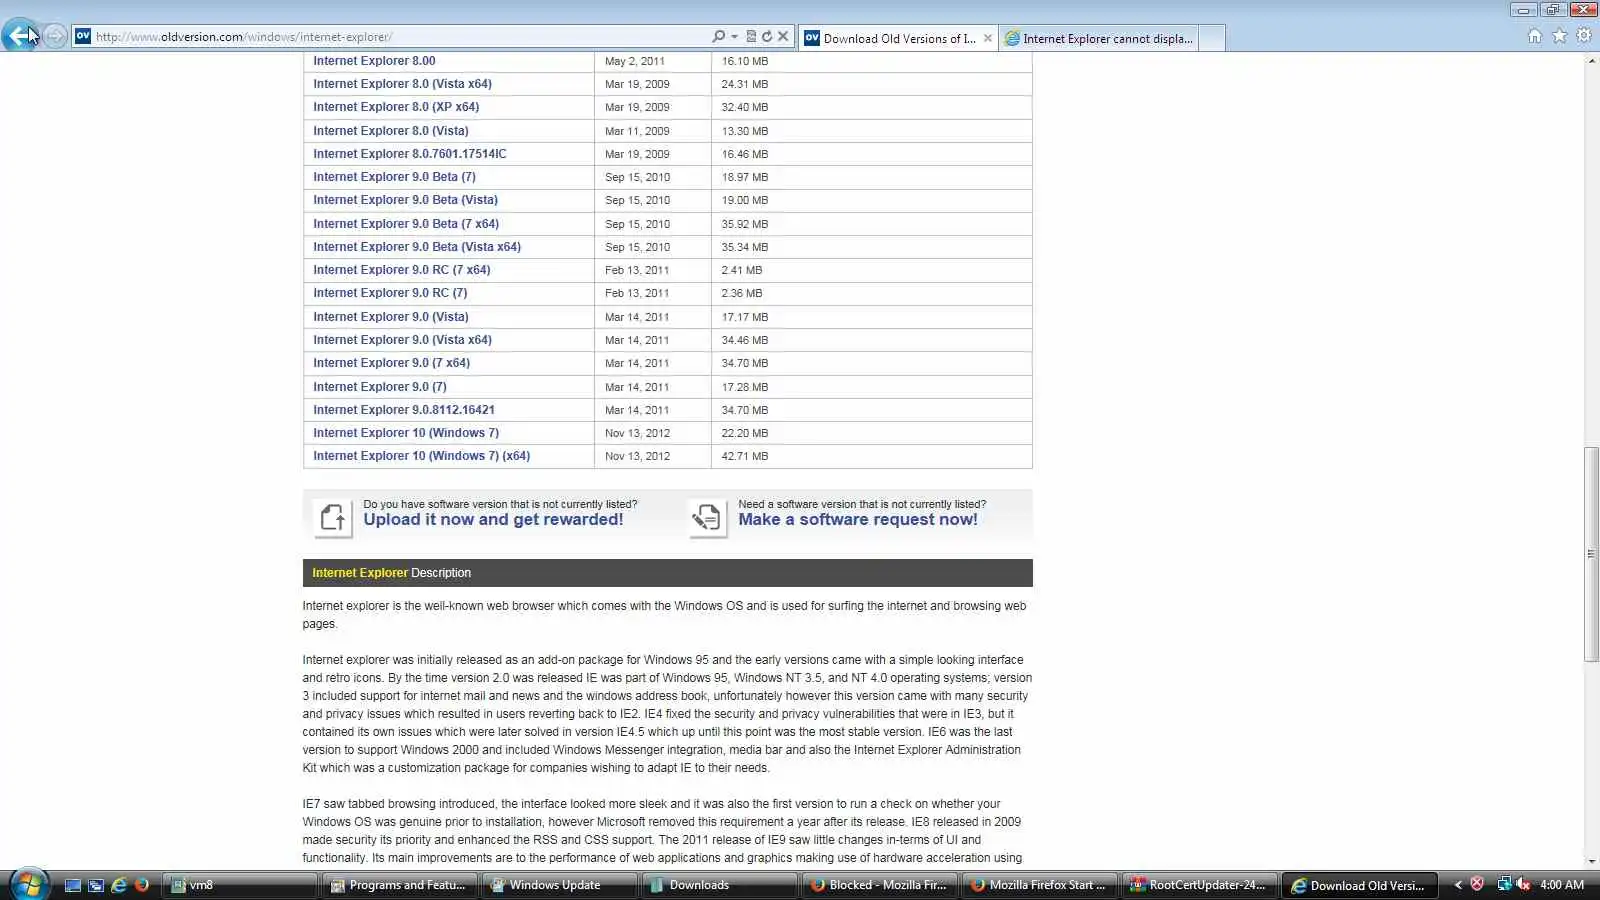The height and width of the screenshot is (900, 1600).
Task: Toggle Compatibility View icon in address bar
Action: [x=751, y=37]
